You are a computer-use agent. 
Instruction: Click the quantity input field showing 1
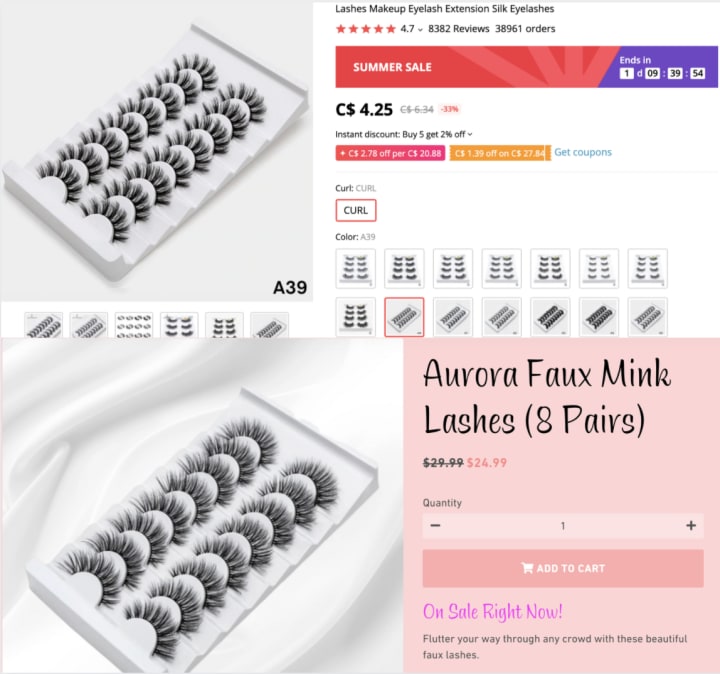(563, 526)
